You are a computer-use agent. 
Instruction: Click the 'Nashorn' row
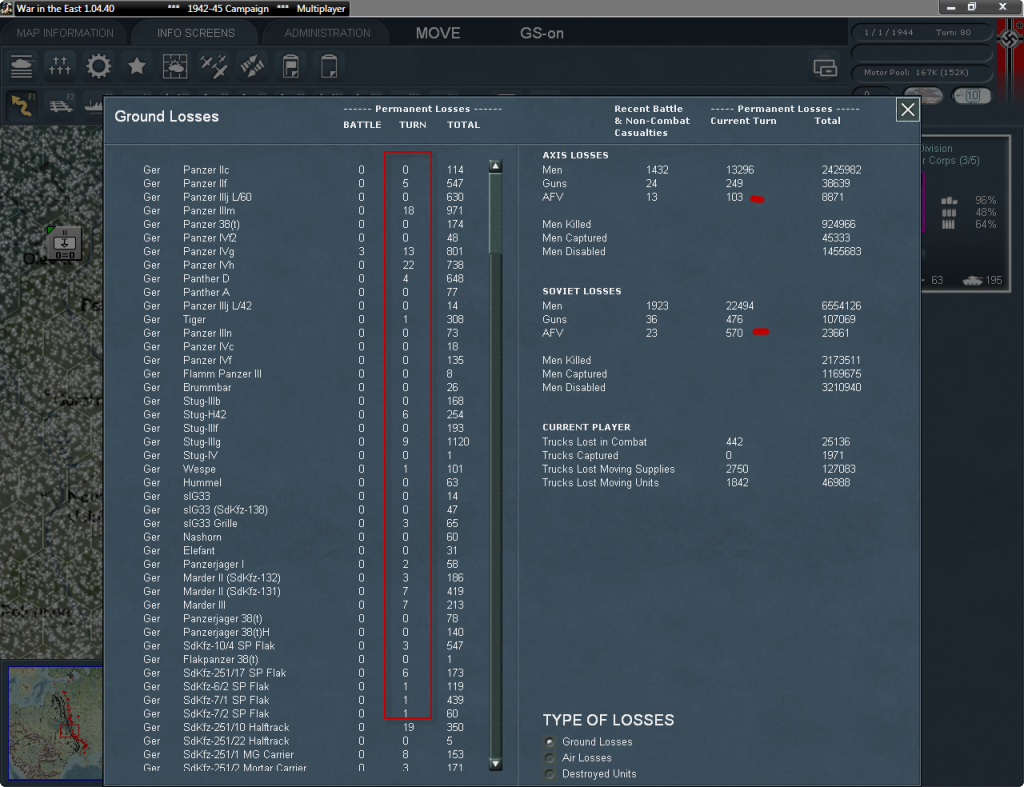pyautogui.click(x=304, y=537)
